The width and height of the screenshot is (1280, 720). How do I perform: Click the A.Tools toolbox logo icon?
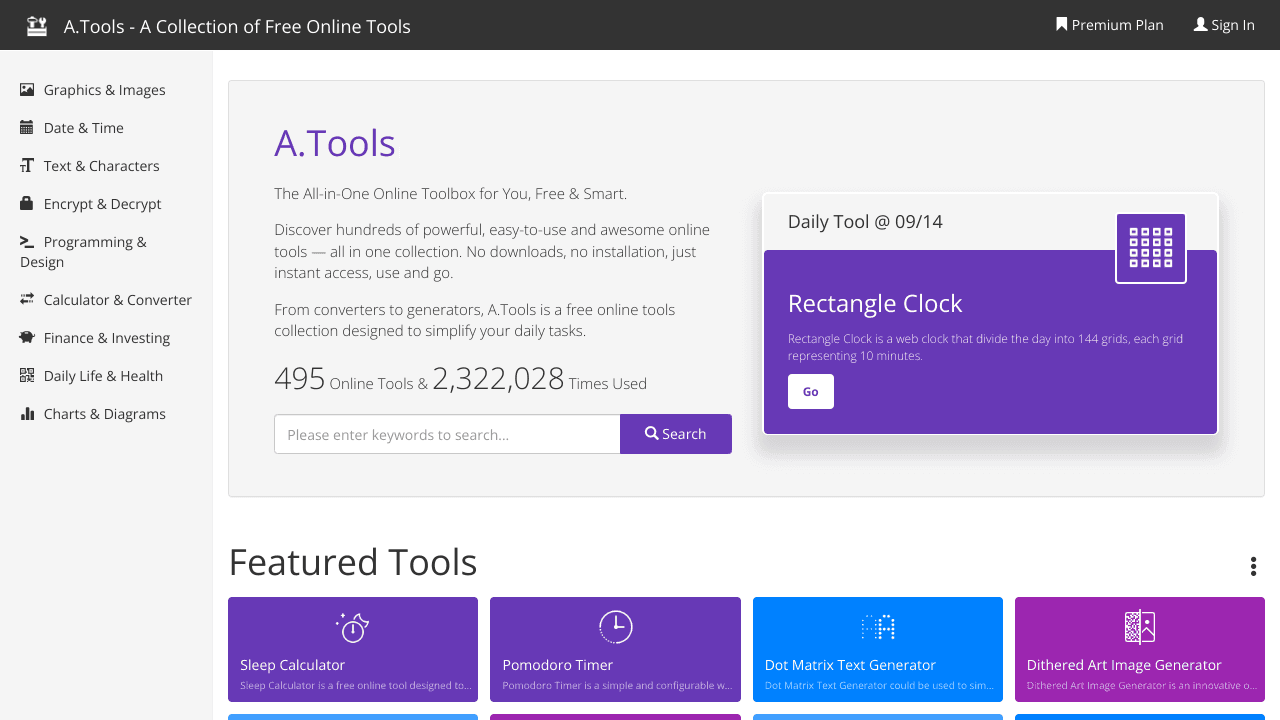pyautogui.click(x=37, y=26)
